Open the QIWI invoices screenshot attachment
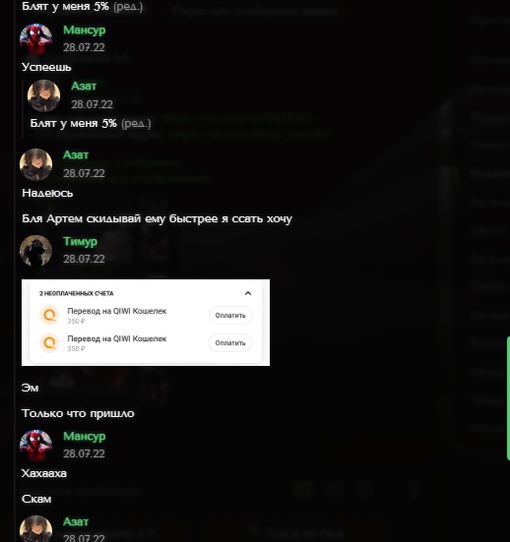Screen dimensions: 510x542 [146, 323]
